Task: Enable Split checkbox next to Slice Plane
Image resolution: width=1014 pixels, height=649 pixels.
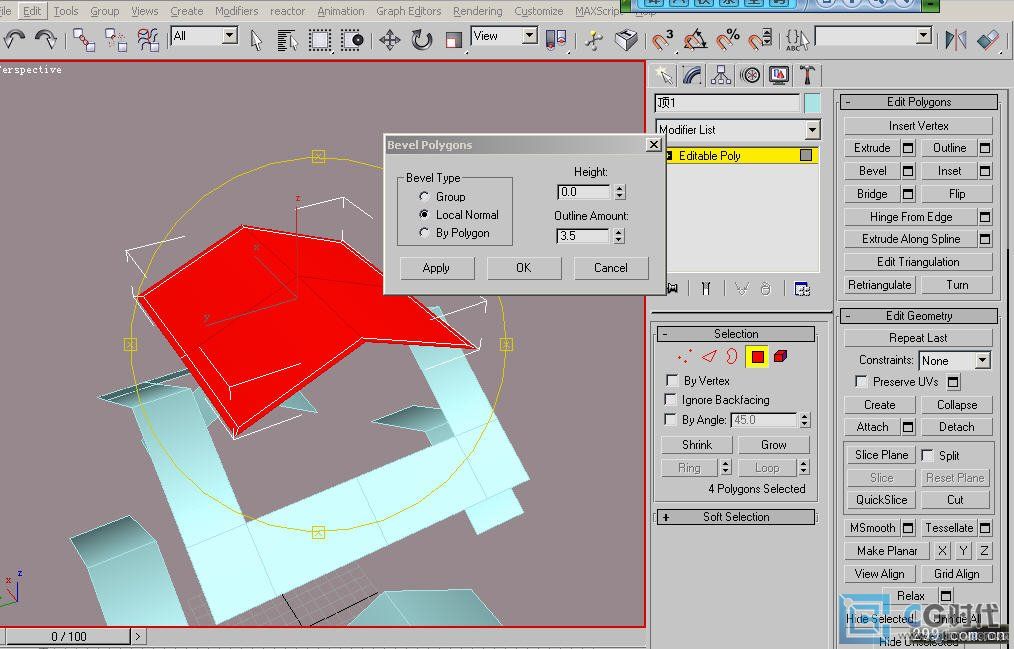Action: (x=927, y=455)
